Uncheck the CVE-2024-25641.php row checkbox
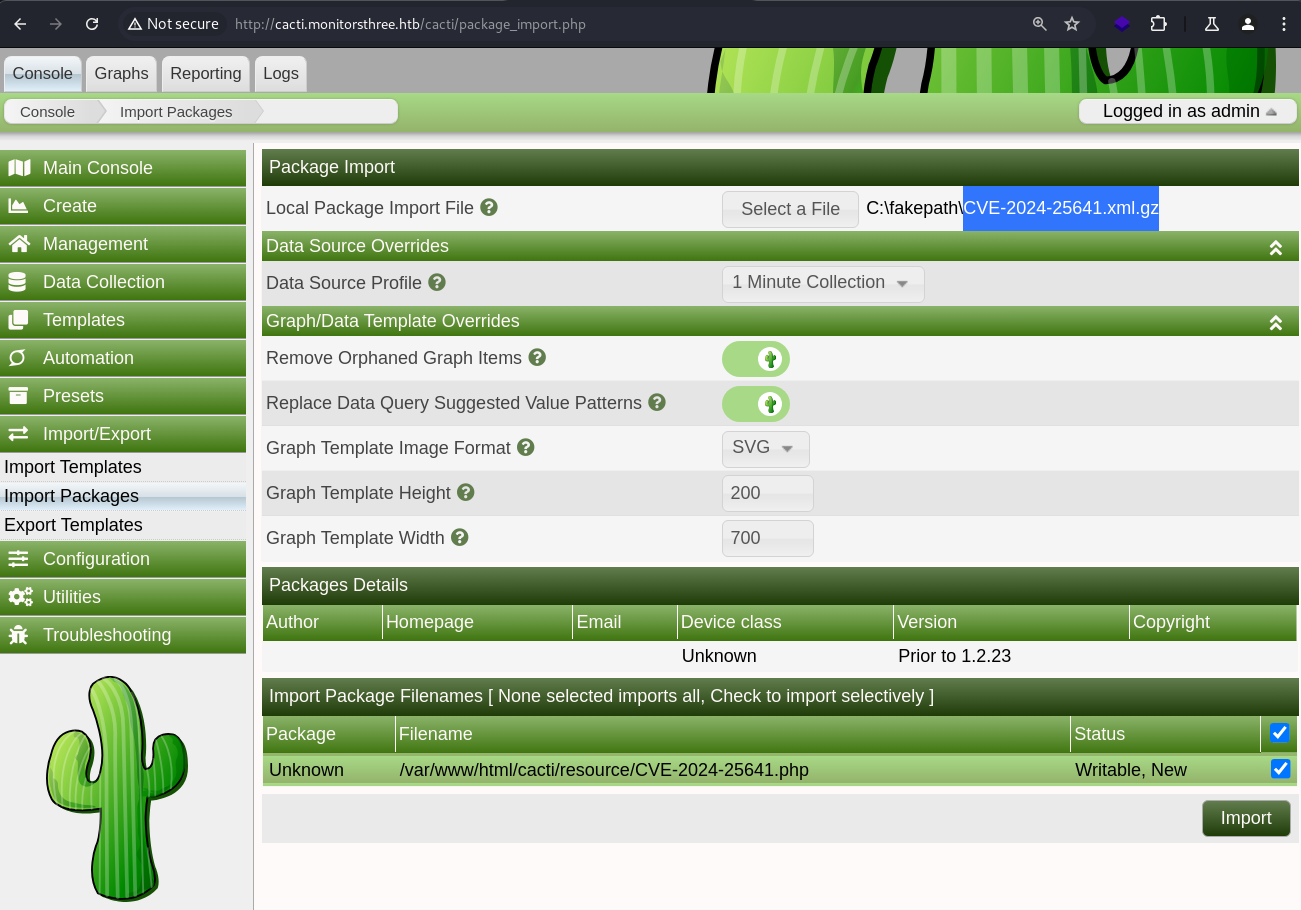Viewport: 1301px width, 910px height. click(x=1280, y=769)
